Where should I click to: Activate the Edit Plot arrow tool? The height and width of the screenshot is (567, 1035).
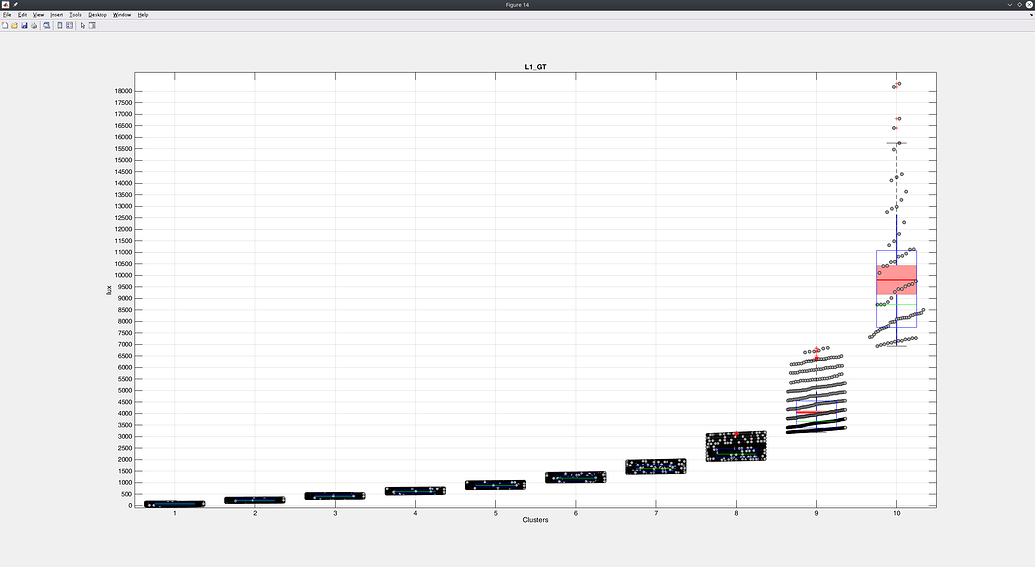[x=83, y=25]
